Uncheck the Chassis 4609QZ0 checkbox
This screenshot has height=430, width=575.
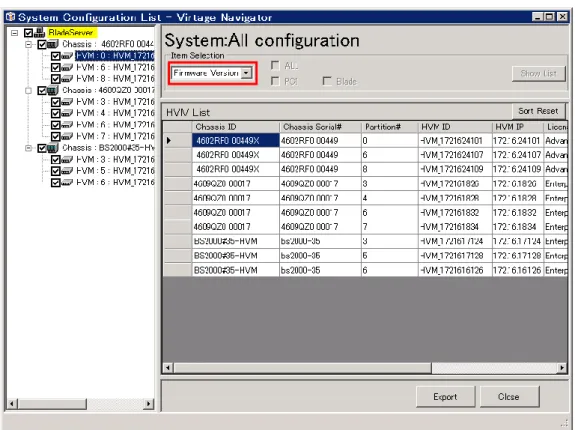(x=42, y=91)
